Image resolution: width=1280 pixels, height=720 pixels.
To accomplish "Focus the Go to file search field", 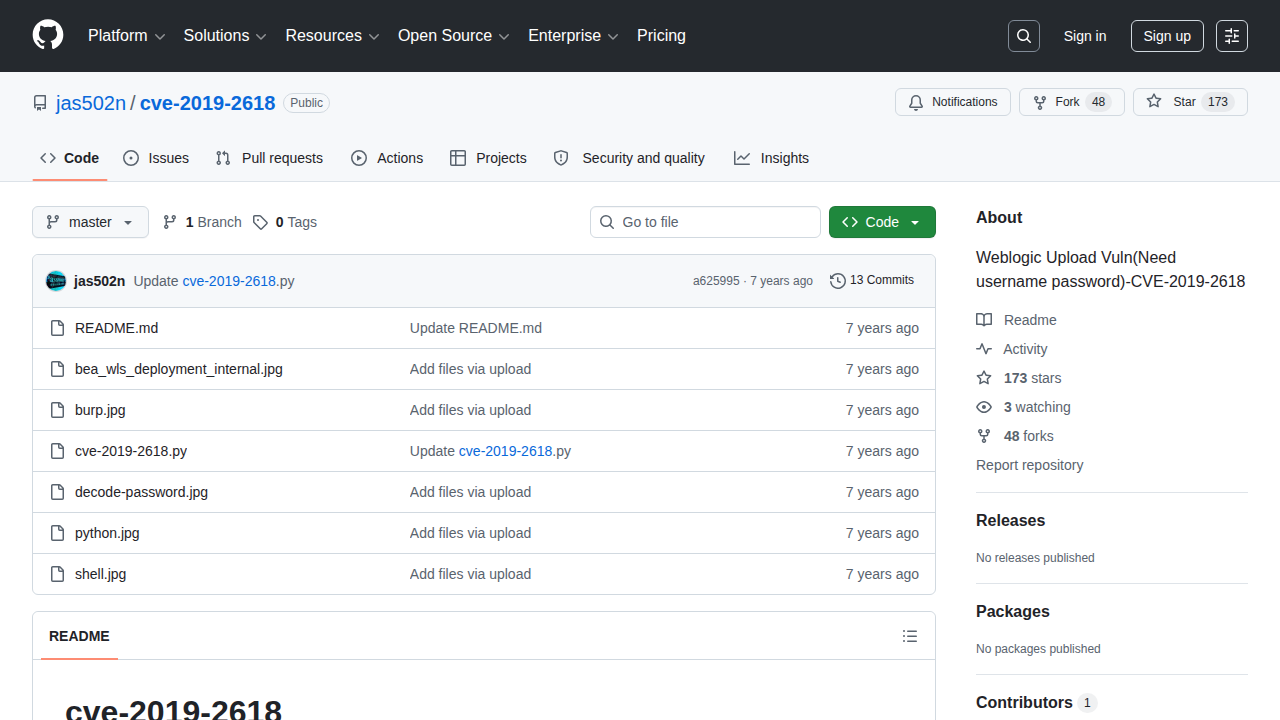I will click(x=705, y=222).
